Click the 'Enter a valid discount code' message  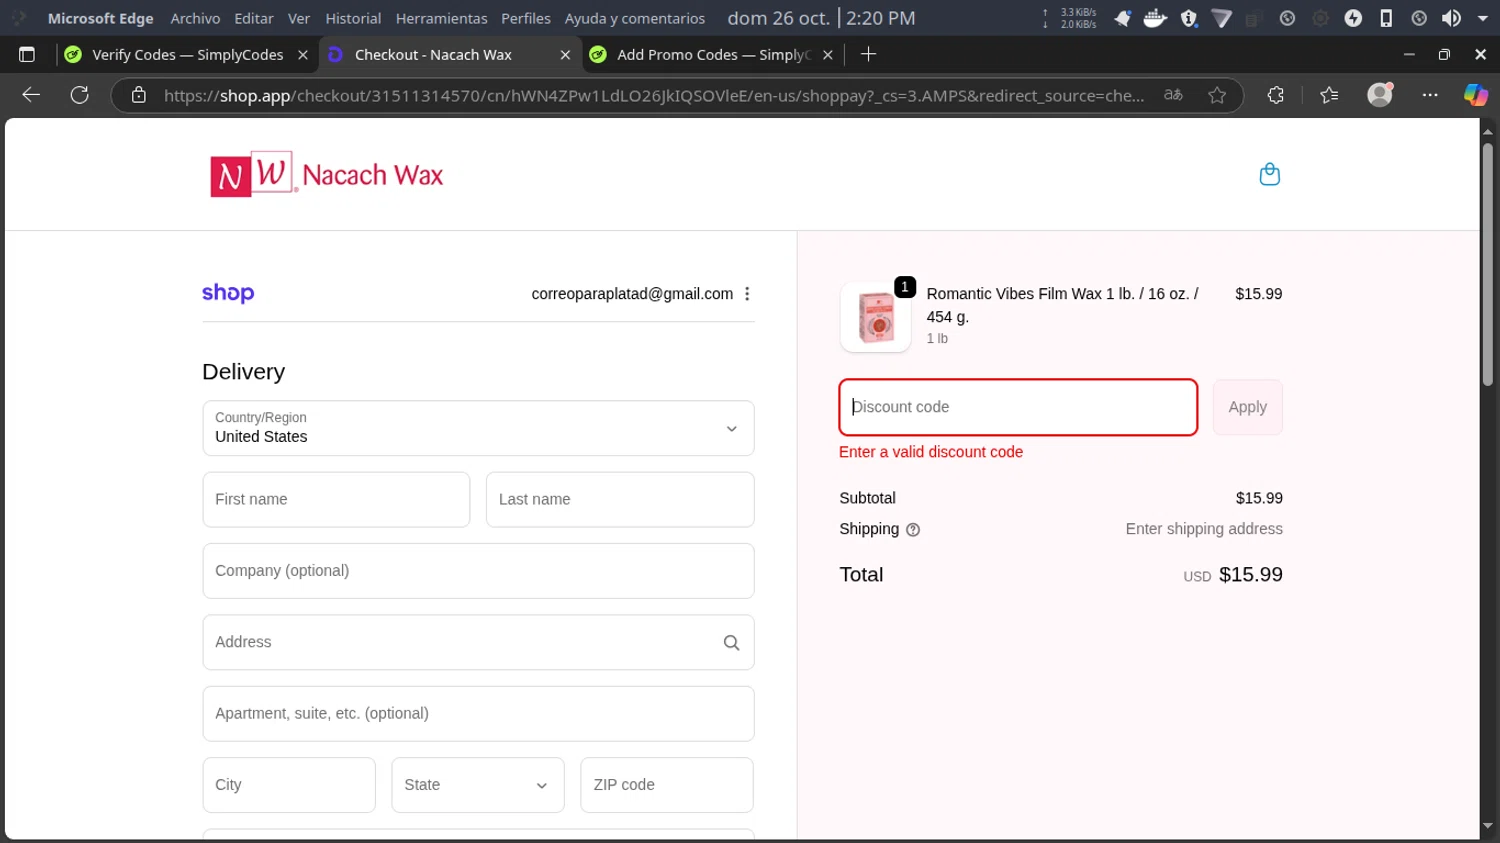[x=931, y=452]
